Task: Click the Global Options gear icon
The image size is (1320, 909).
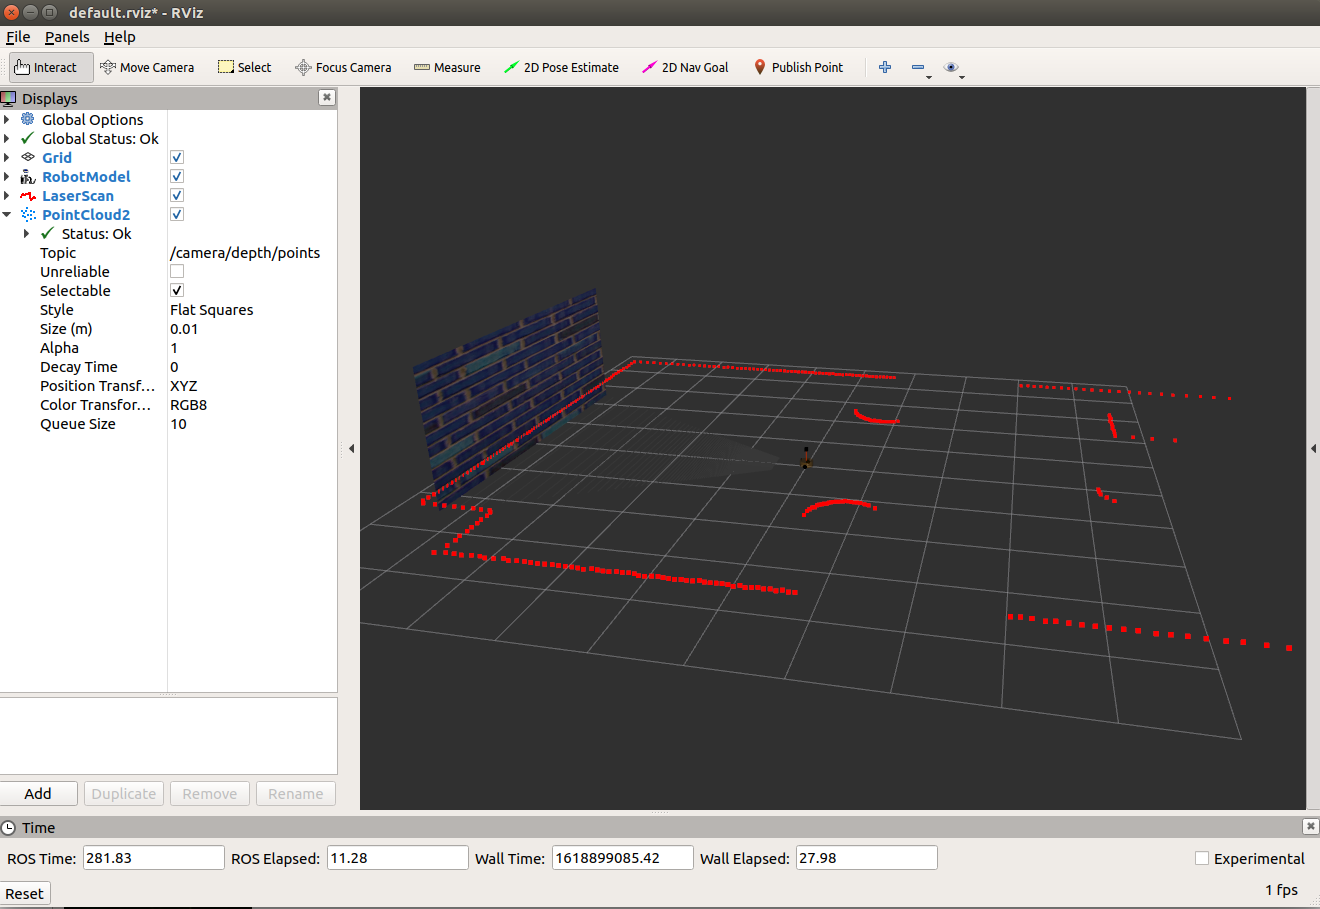Action: tap(28, 119)
